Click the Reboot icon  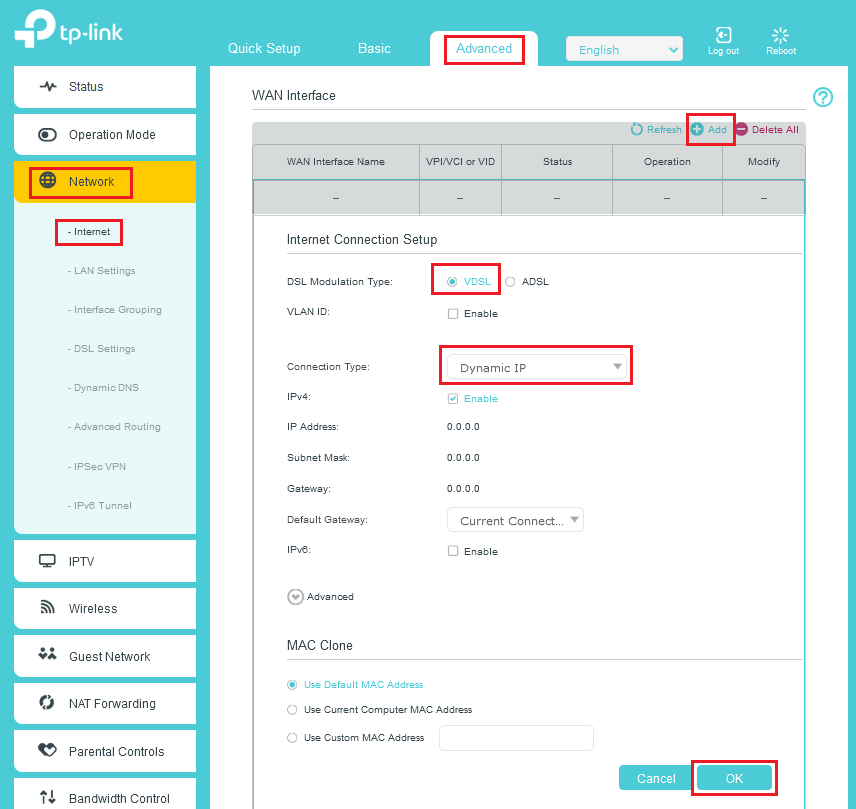[781, 35]
